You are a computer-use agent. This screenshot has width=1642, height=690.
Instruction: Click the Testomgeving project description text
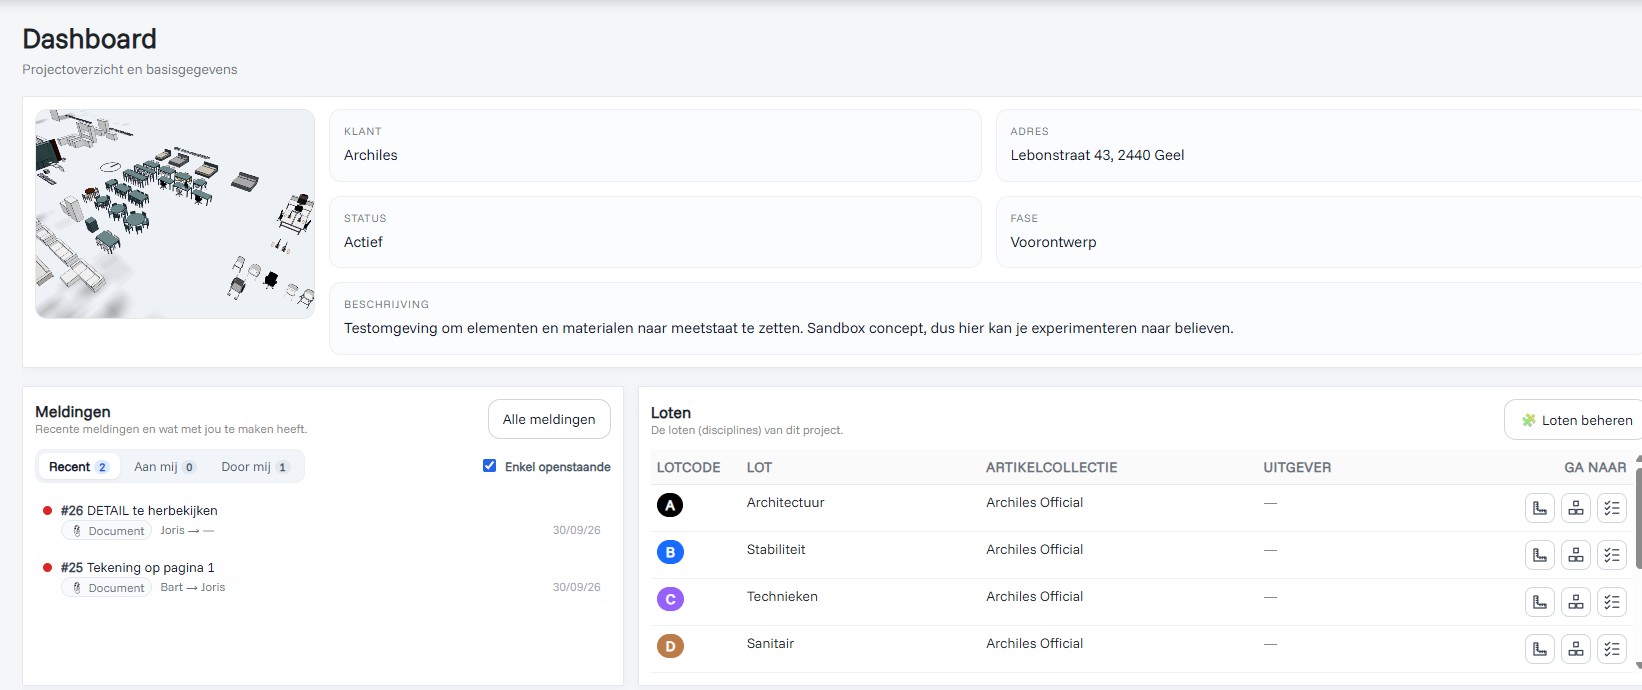[x=788, y=328]
